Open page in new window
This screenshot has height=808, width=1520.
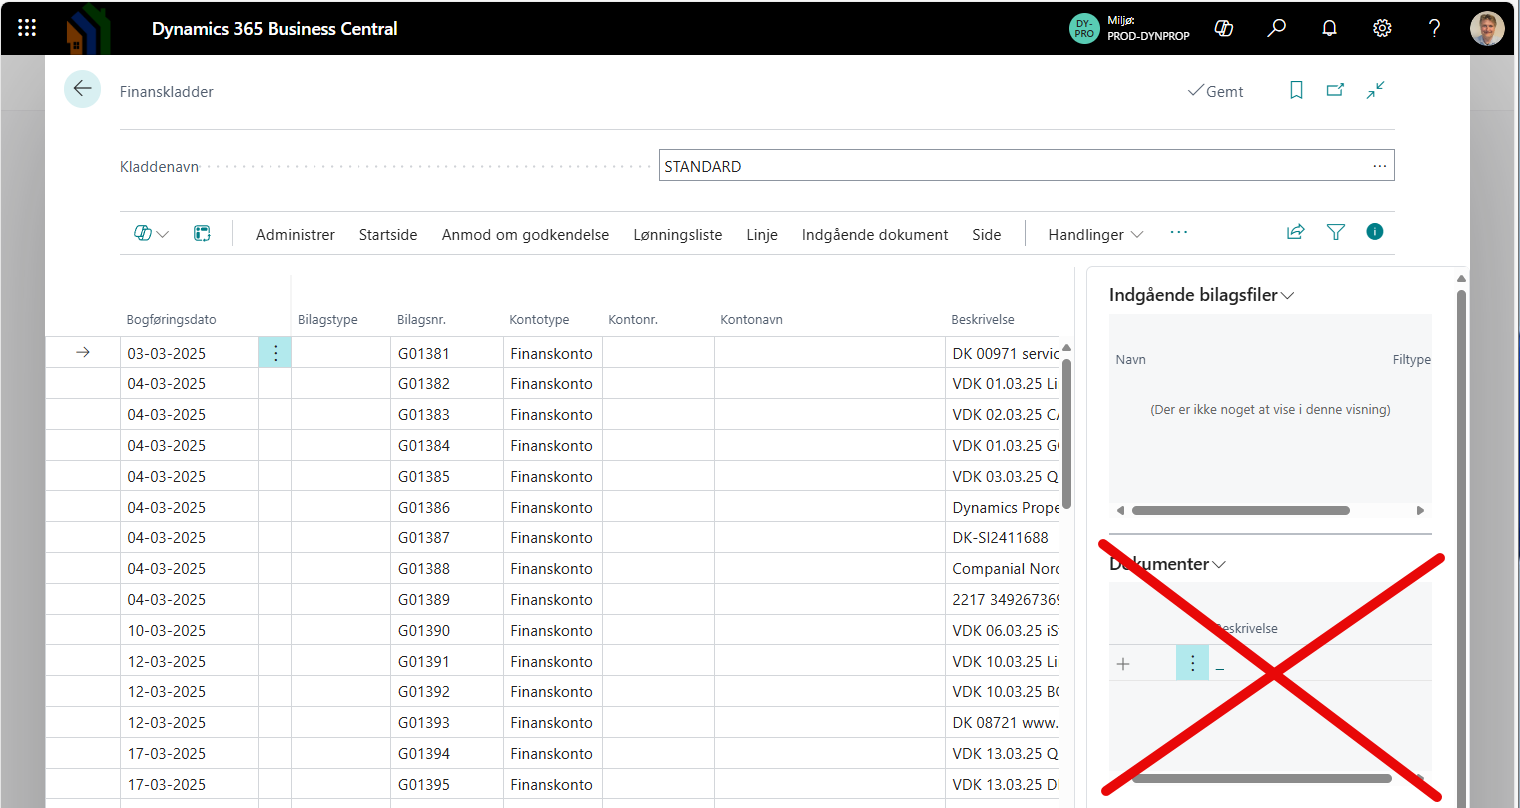pyautogui.click(x=1335, y=90)
